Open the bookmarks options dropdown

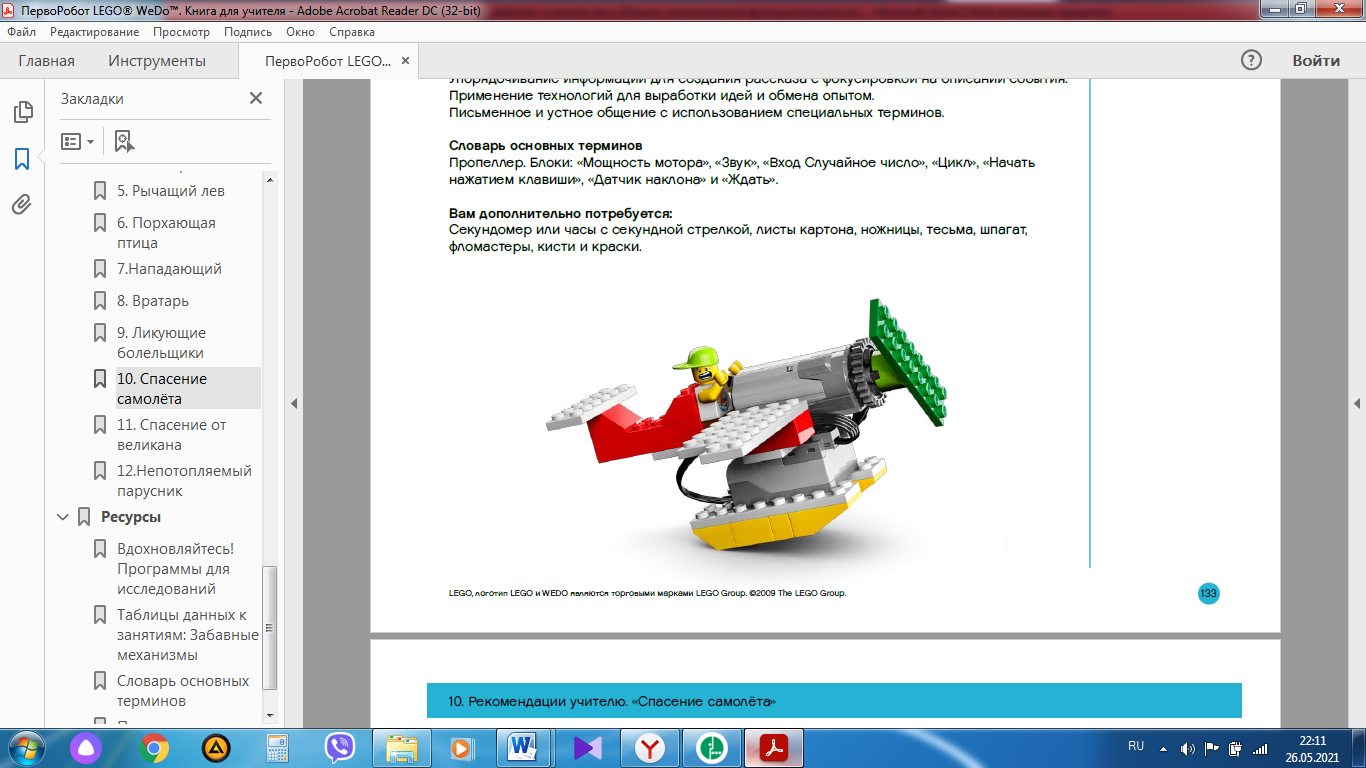77,141
